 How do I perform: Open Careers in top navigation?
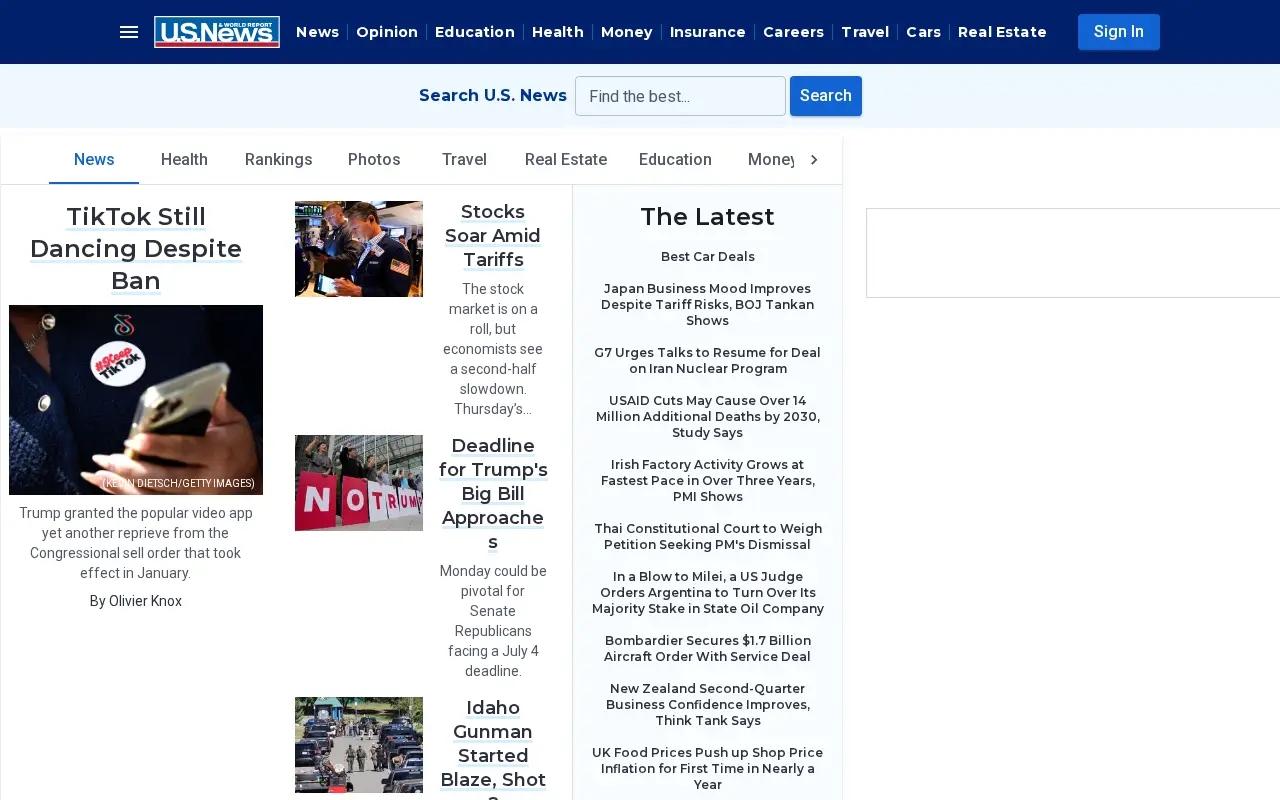coord(793,32)
